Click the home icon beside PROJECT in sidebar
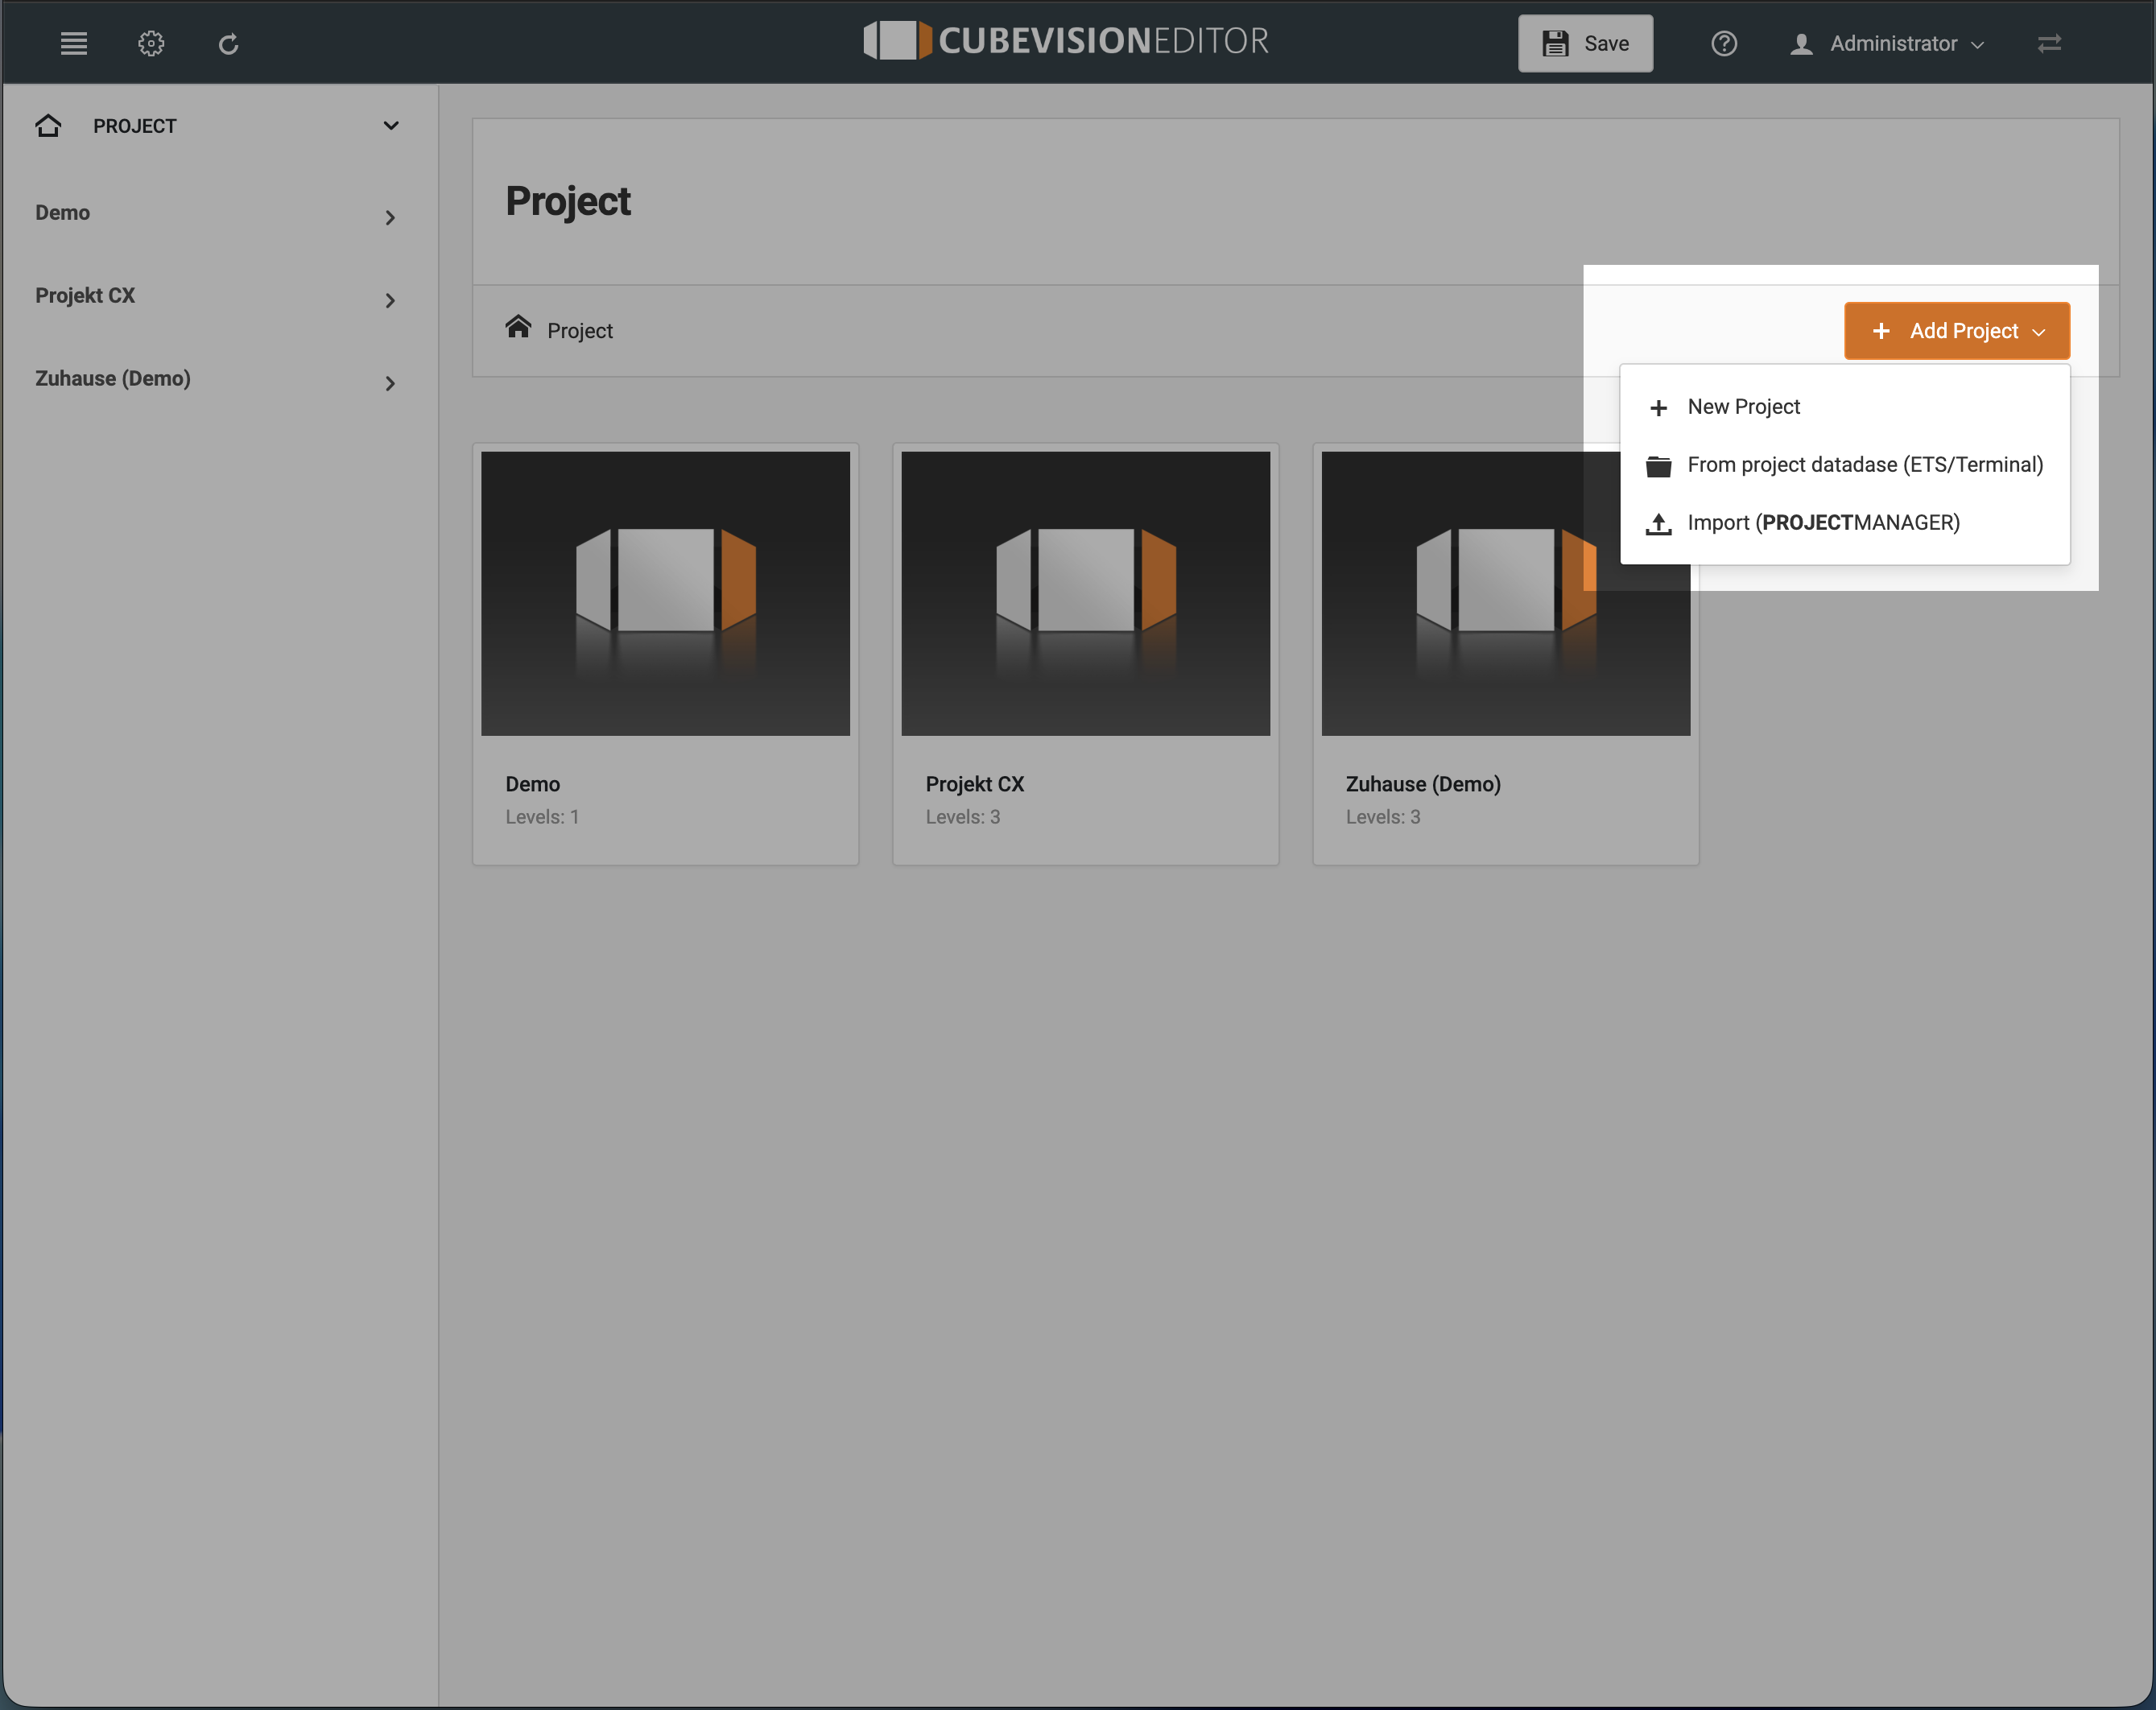 48,125
